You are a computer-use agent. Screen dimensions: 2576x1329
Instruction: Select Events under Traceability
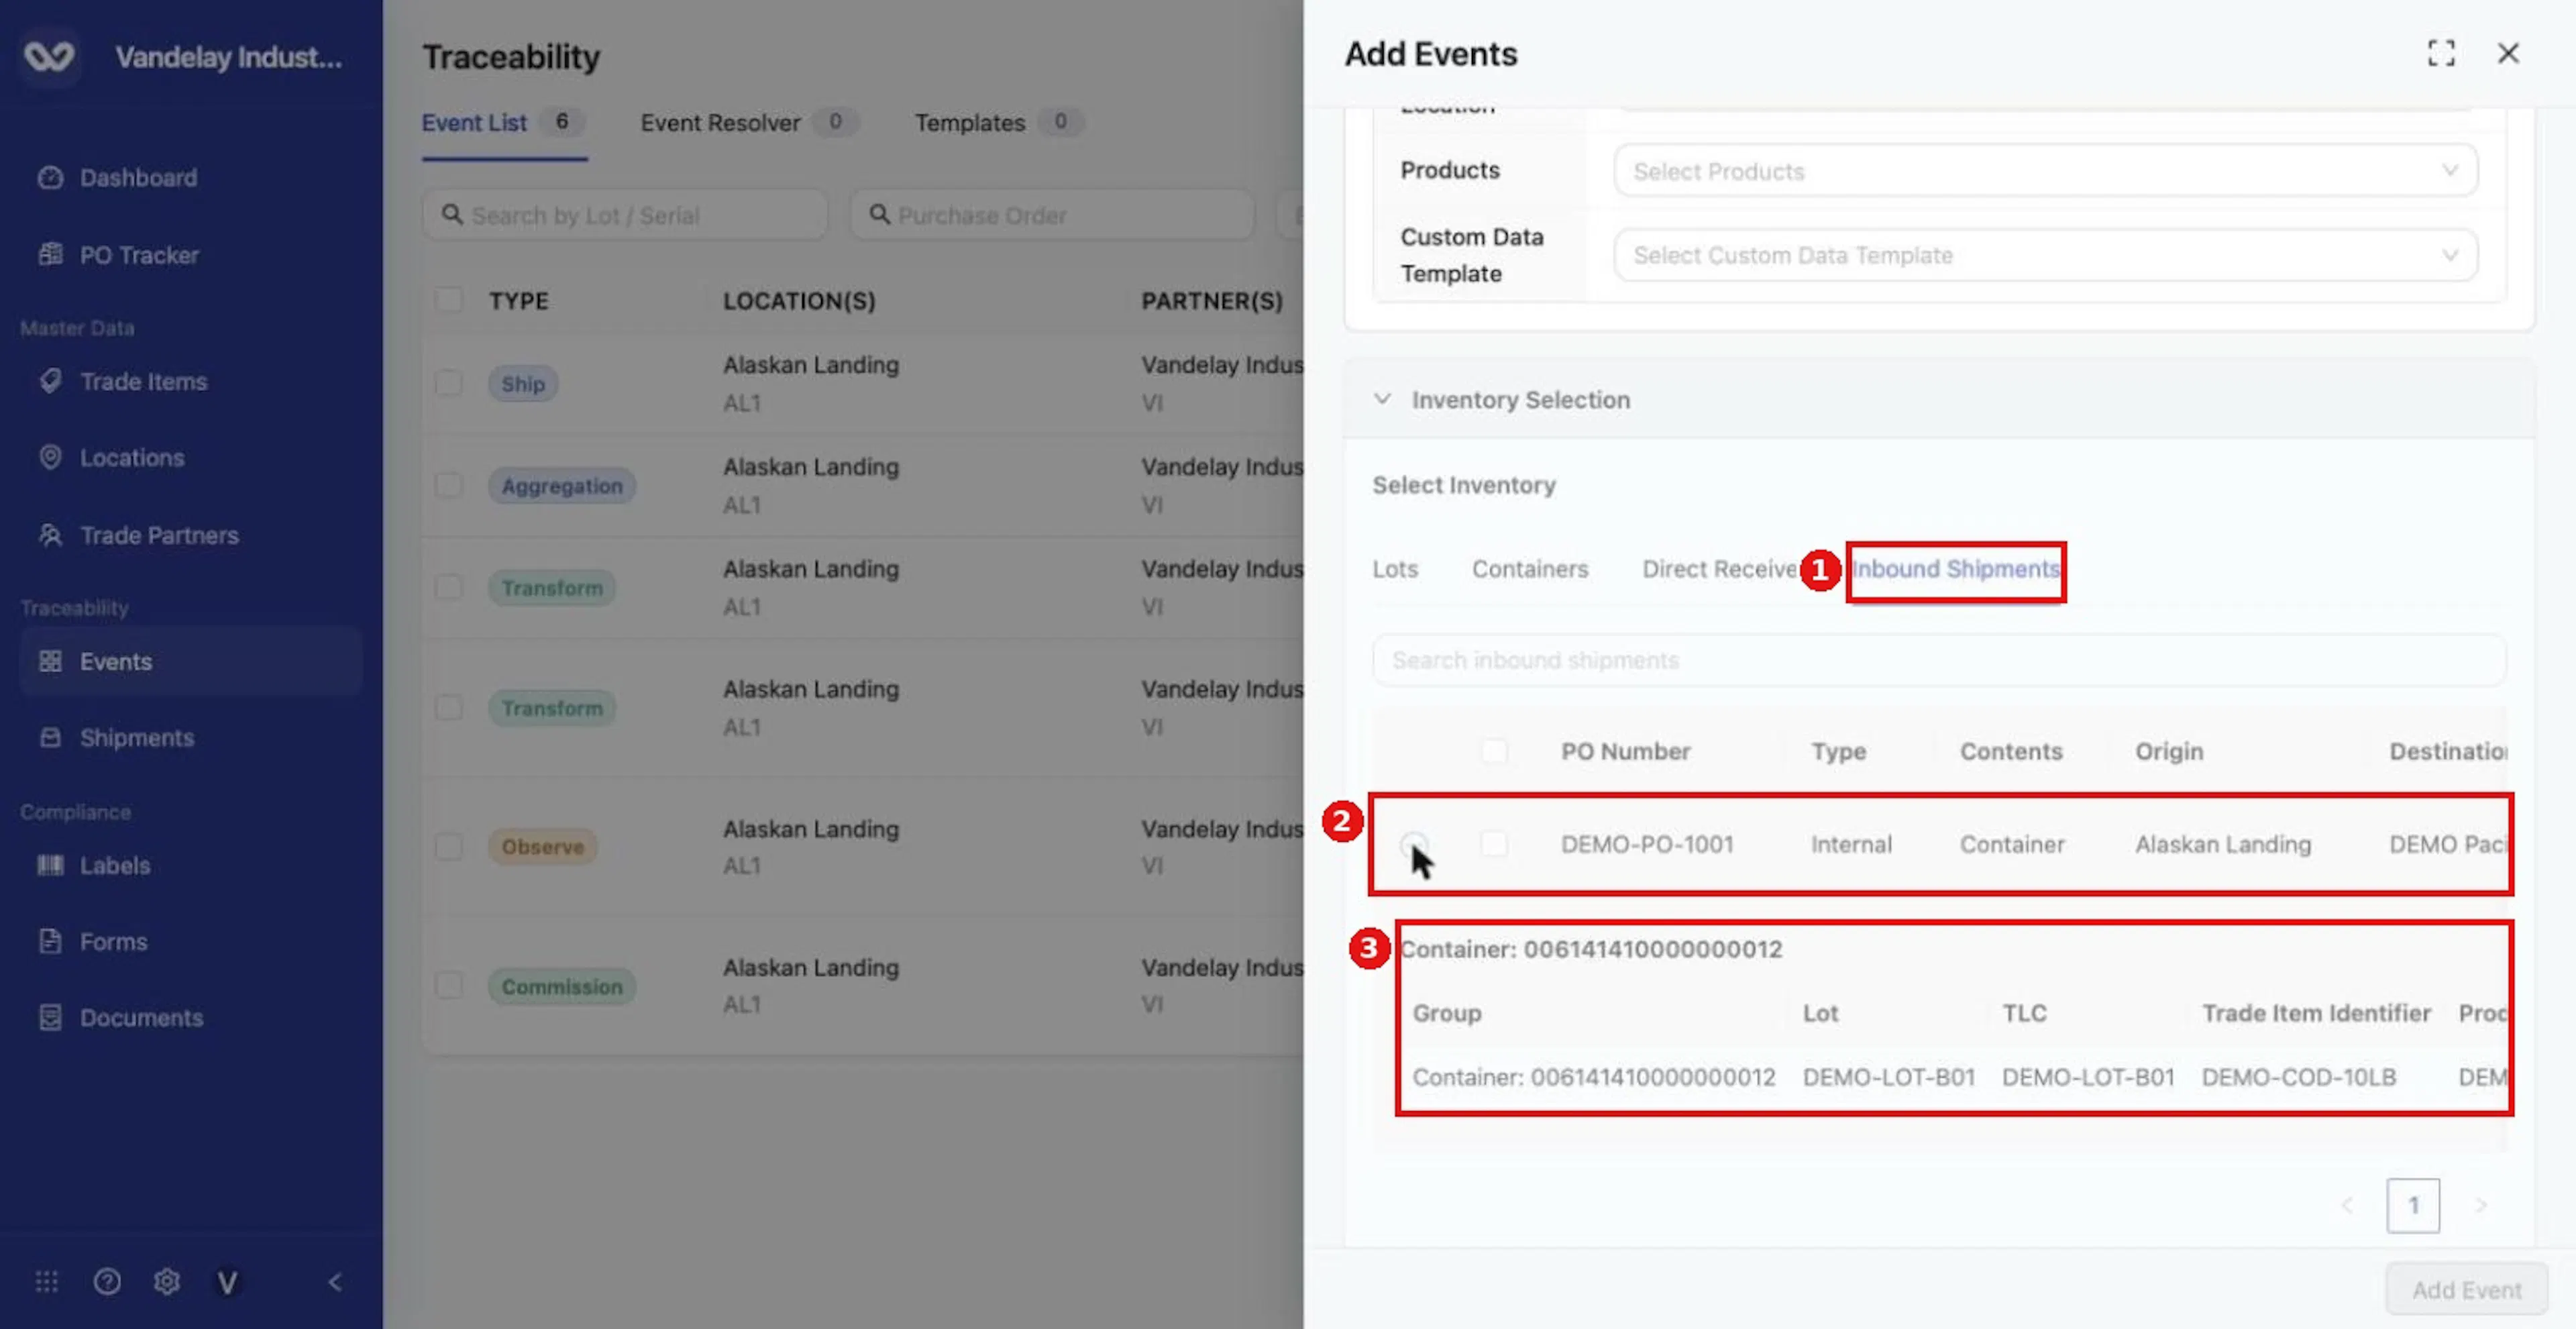[x=190, y=661]
